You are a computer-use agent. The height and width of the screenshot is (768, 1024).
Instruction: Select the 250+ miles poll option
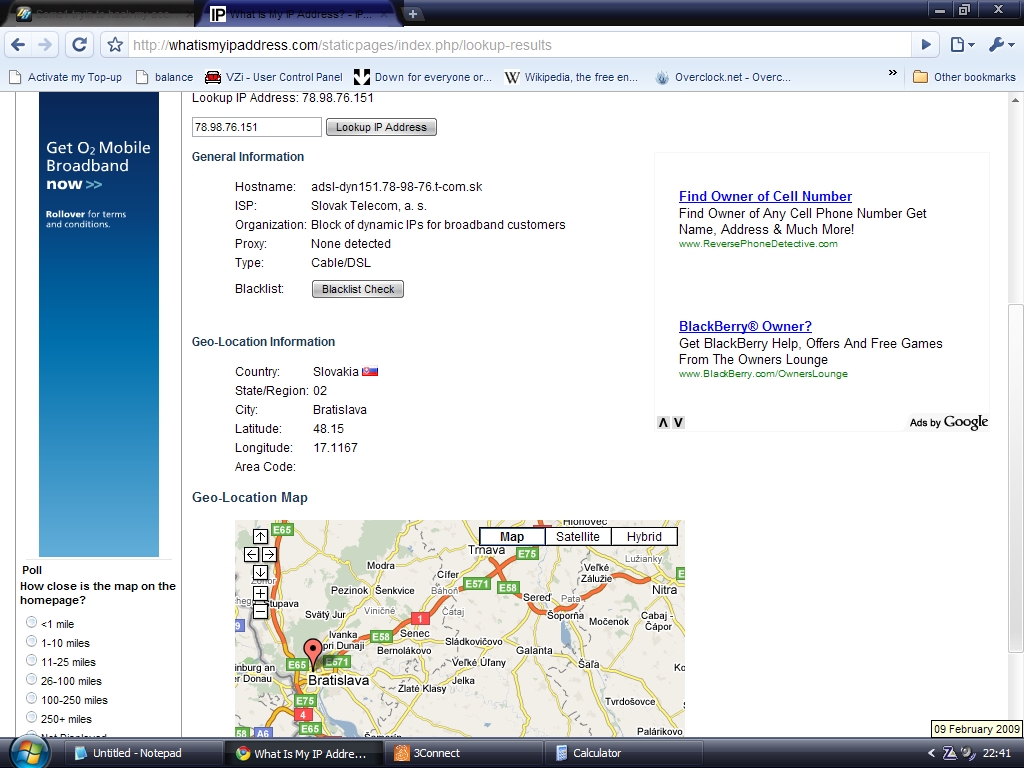pyautogui.click(x=31, y=717)
